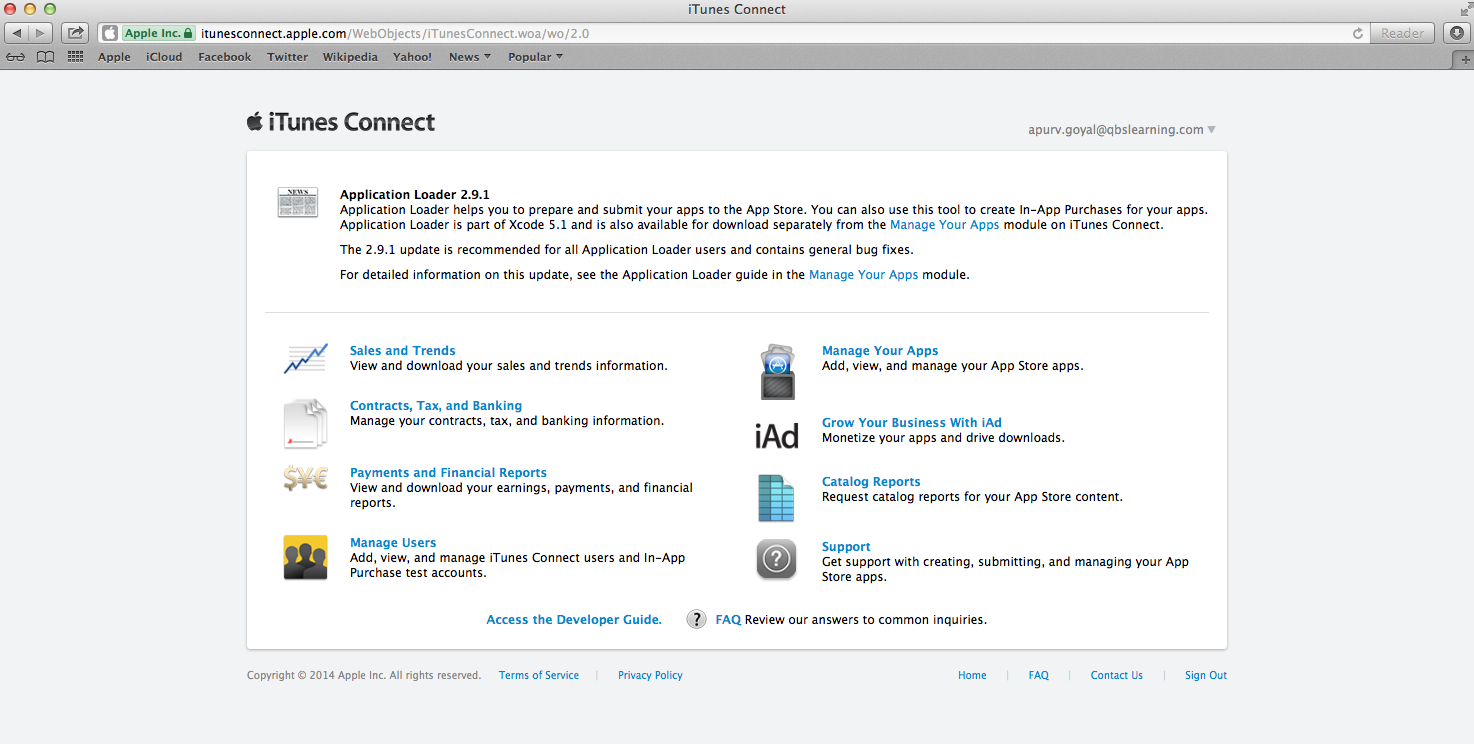Open the Apple bookmark
The width and height of the screenshot is (1474, 744).
coord(114,57)
